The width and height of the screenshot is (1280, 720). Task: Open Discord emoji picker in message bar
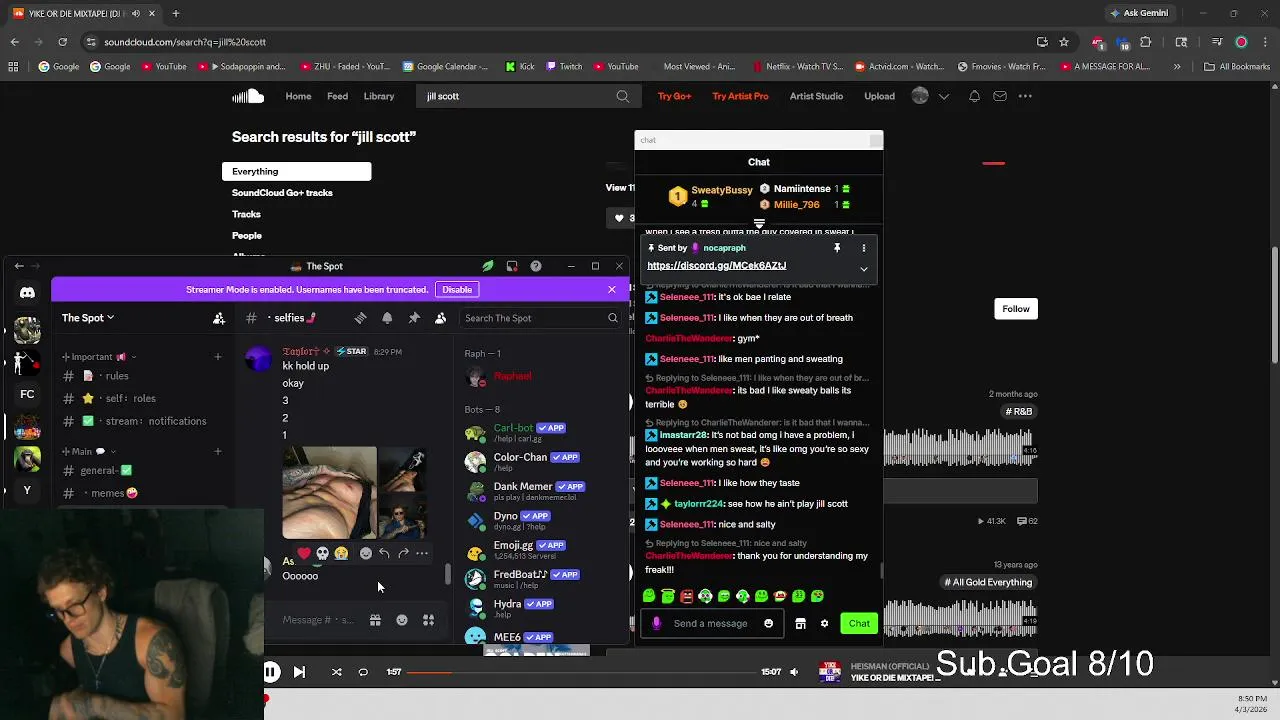click(x=402, y=620)
